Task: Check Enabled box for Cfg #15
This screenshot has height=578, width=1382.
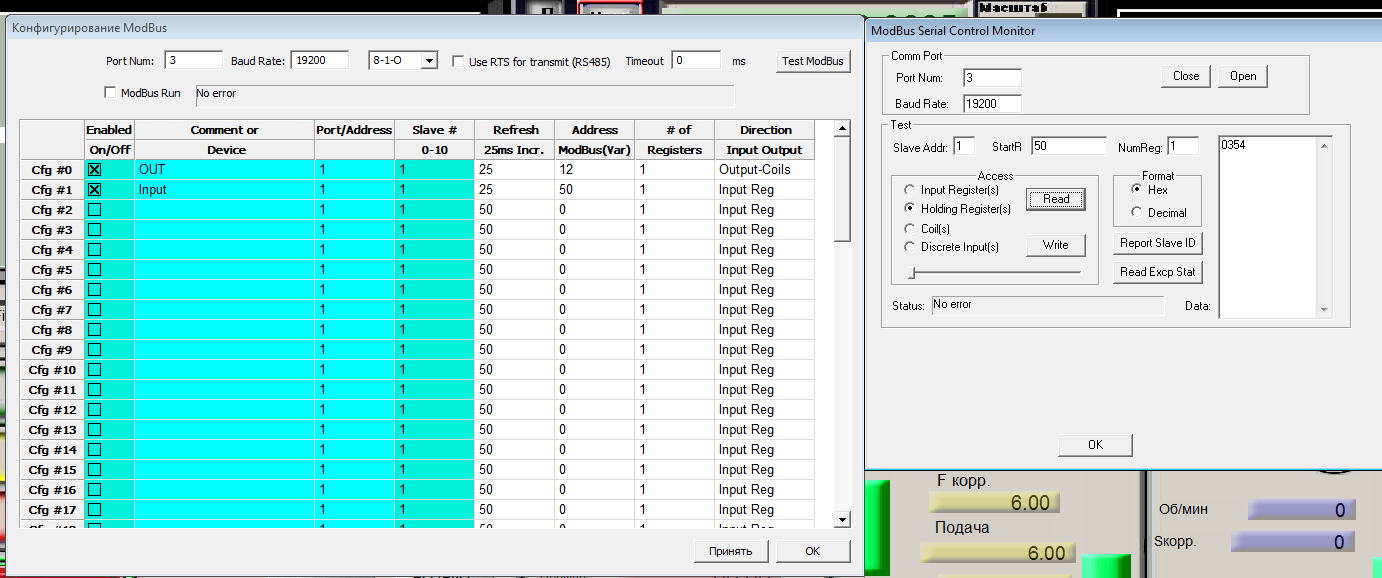Action: [95, 470]
